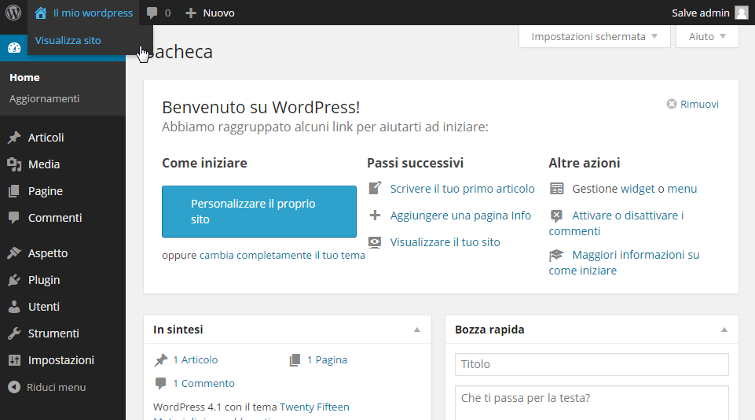The height and width of the screenshot is (420, 755).
Task: Click the page icon beside 1 Pagina
Action: 295,360
